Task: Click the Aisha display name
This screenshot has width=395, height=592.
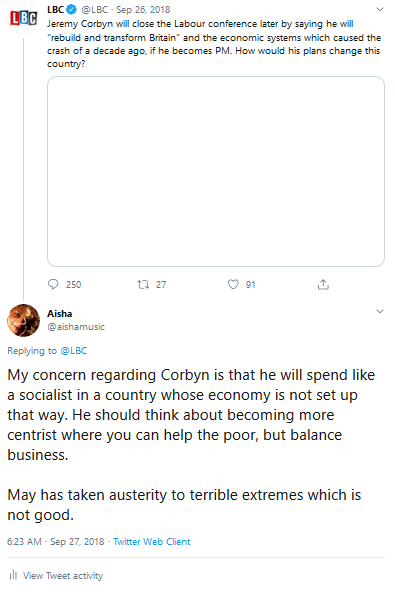Action: 60,314
